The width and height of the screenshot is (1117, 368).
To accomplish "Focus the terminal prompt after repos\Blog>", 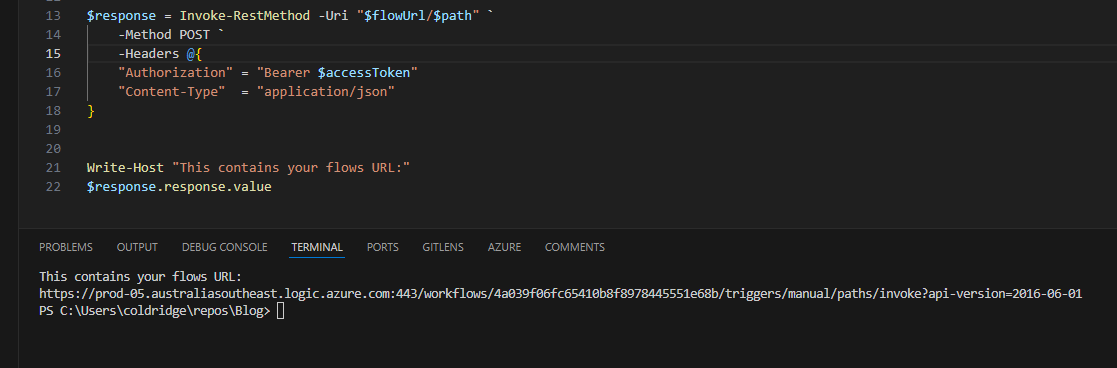I will (281, 311).
